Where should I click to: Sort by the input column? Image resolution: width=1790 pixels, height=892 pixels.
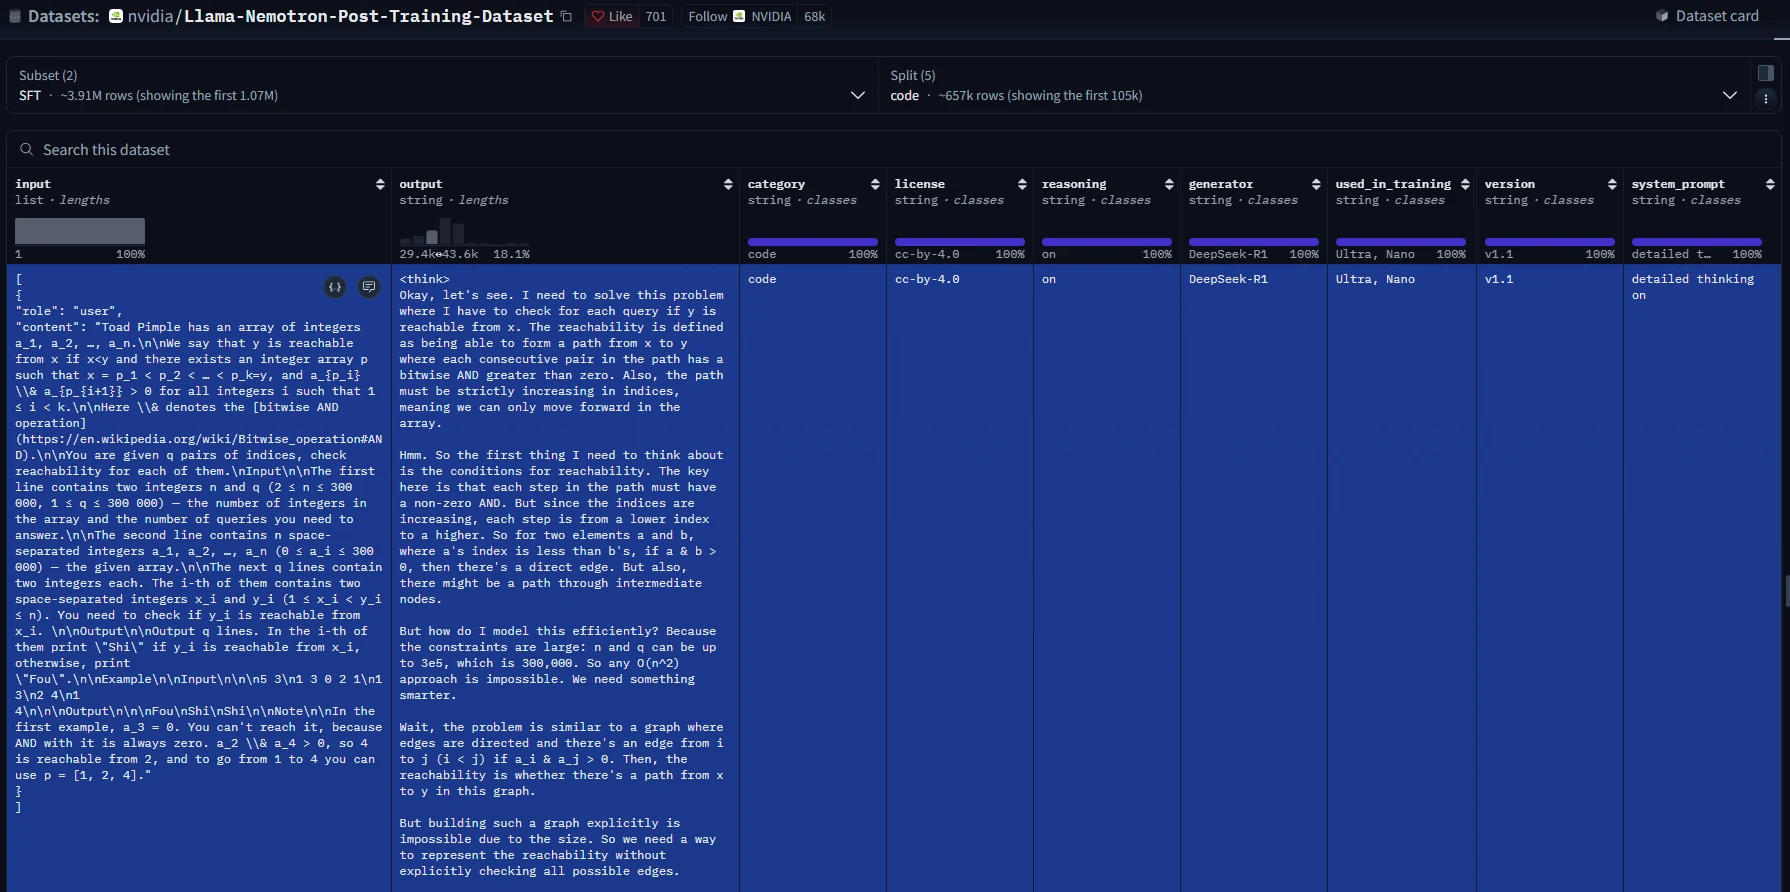(380, 185)
